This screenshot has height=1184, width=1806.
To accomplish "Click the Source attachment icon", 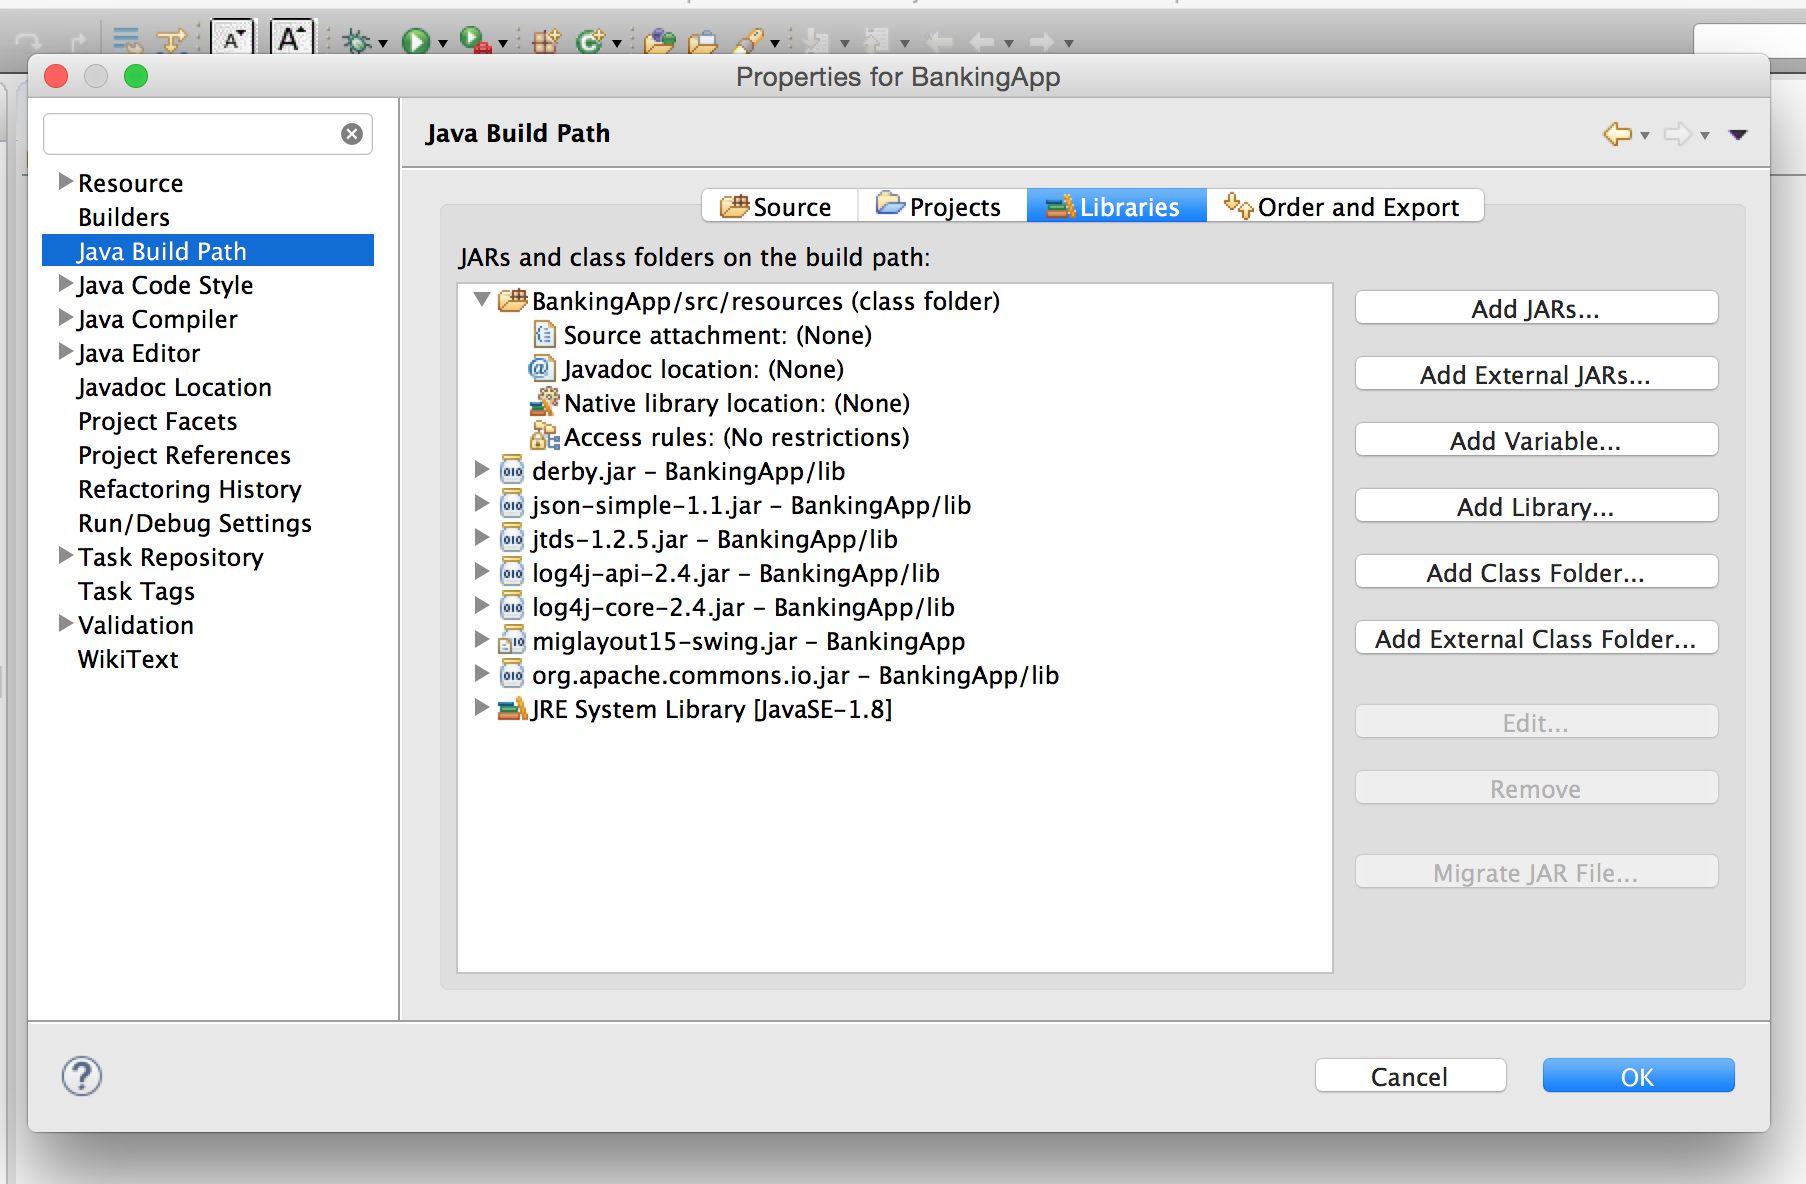I will pyautogui.click(x=544, y=334).
